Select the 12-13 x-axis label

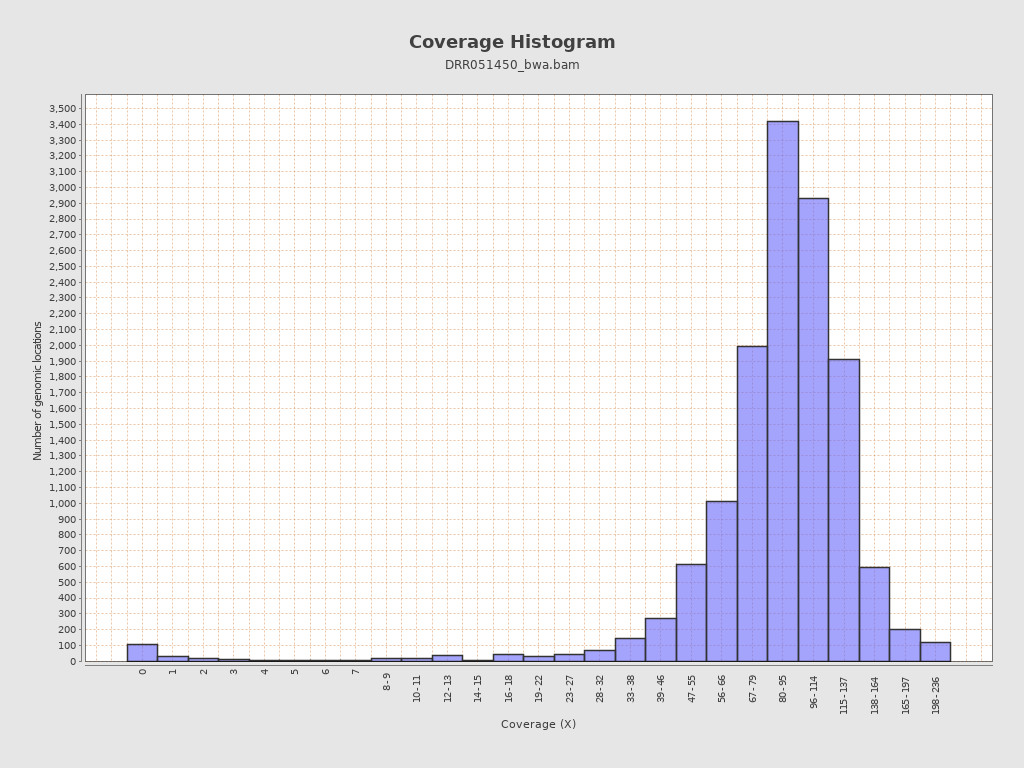[x=447, y=688]
